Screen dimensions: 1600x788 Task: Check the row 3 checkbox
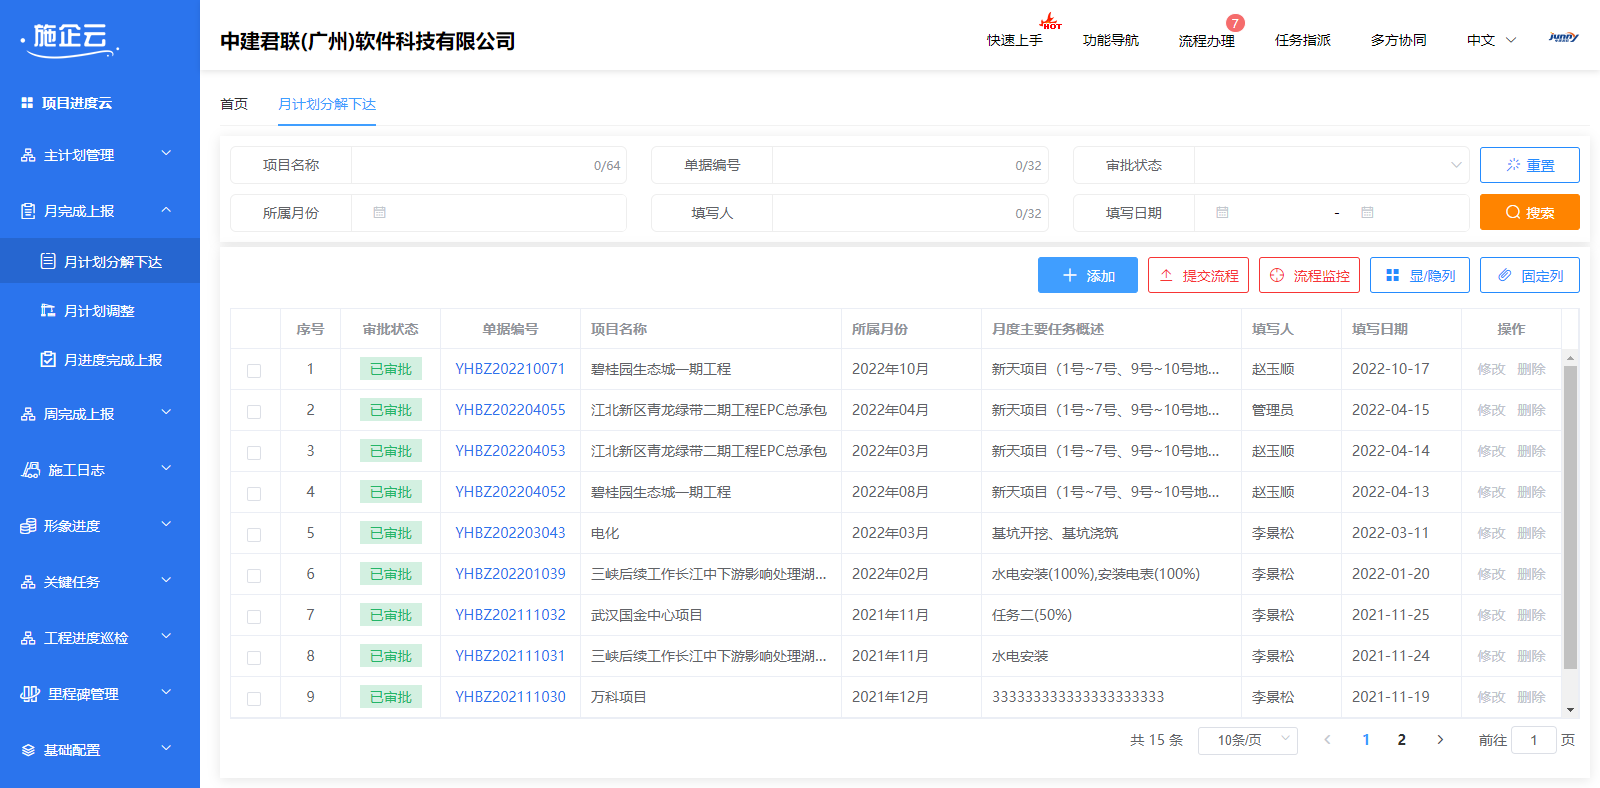click(254, 452)
